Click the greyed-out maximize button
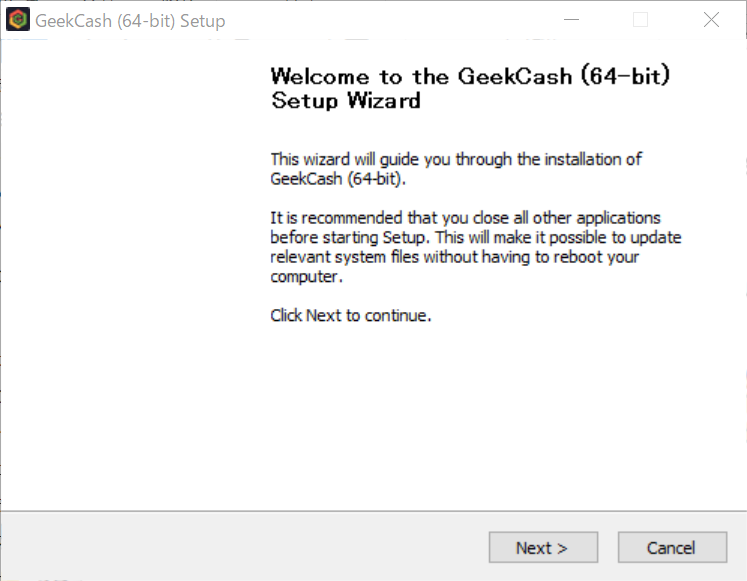Image resolution: width=747 pixels, height=581 pixels. (x=641, y=20)
